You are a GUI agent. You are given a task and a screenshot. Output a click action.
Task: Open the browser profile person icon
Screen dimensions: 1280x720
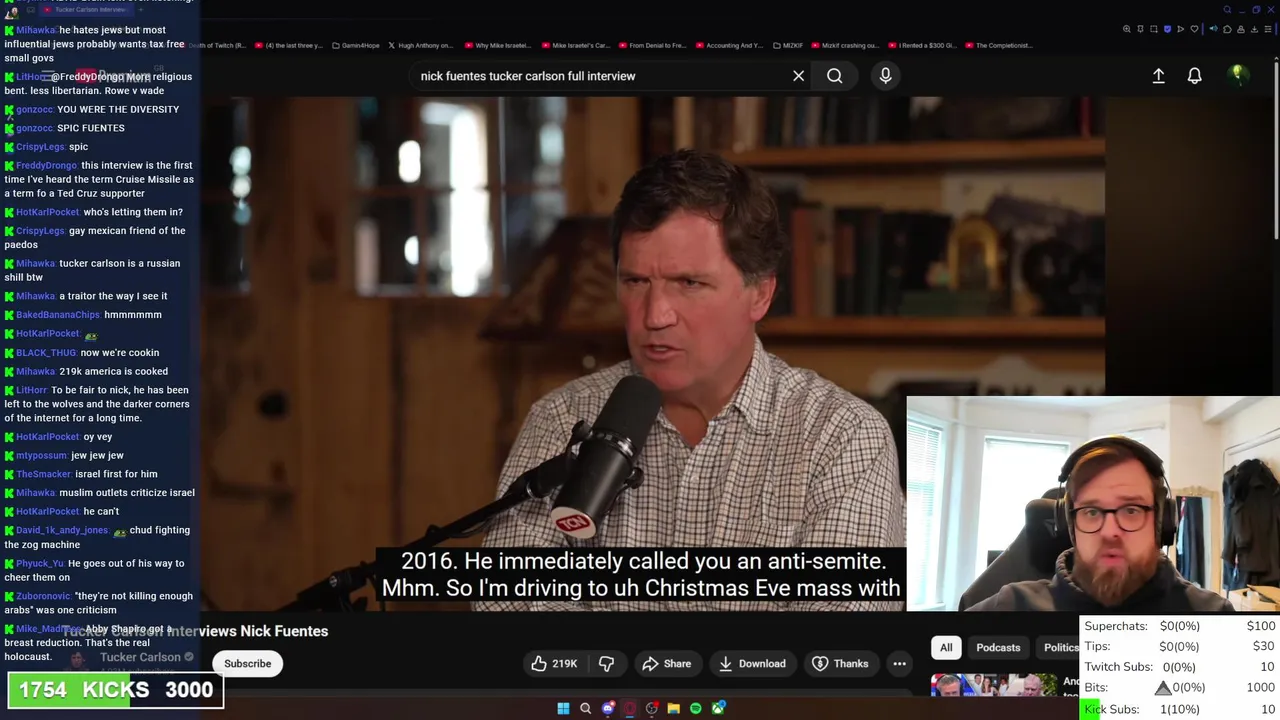click(1241, 29)
